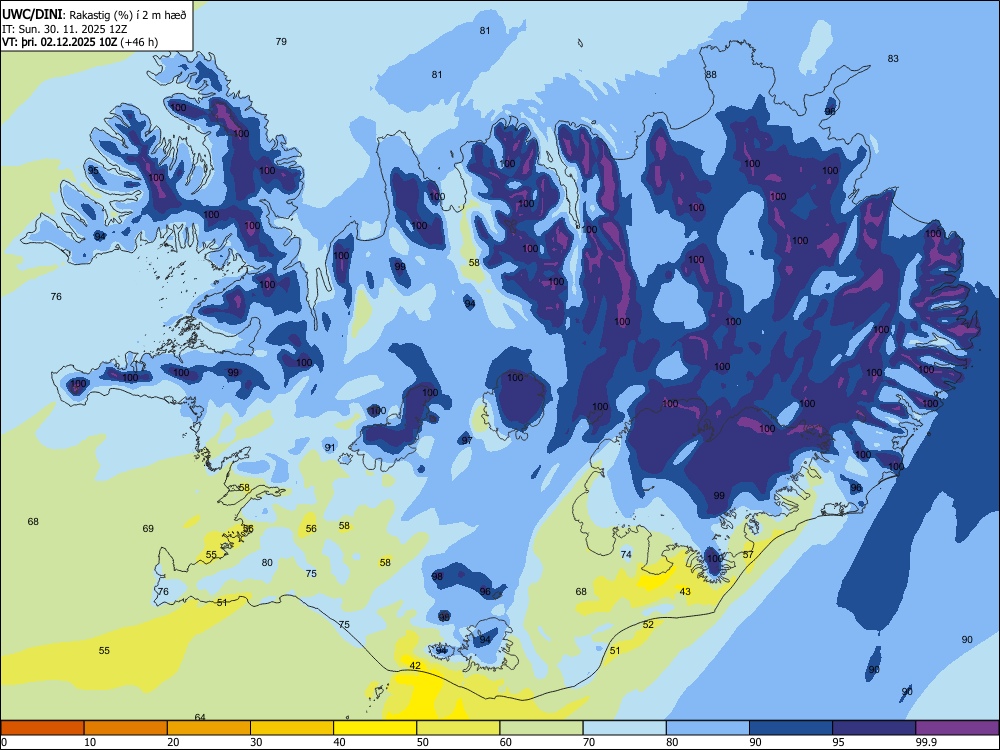Click legend scale label '50'
The width and height of the screenshot is (1000, 750).
click(422, 742)
